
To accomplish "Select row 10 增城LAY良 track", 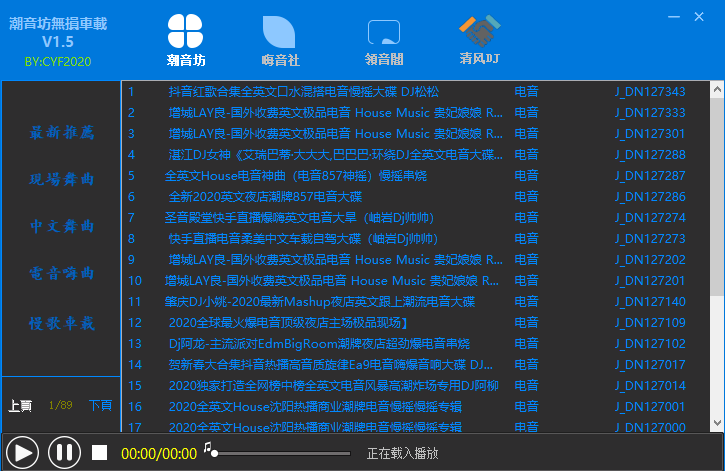I will (x=332, y=281).
